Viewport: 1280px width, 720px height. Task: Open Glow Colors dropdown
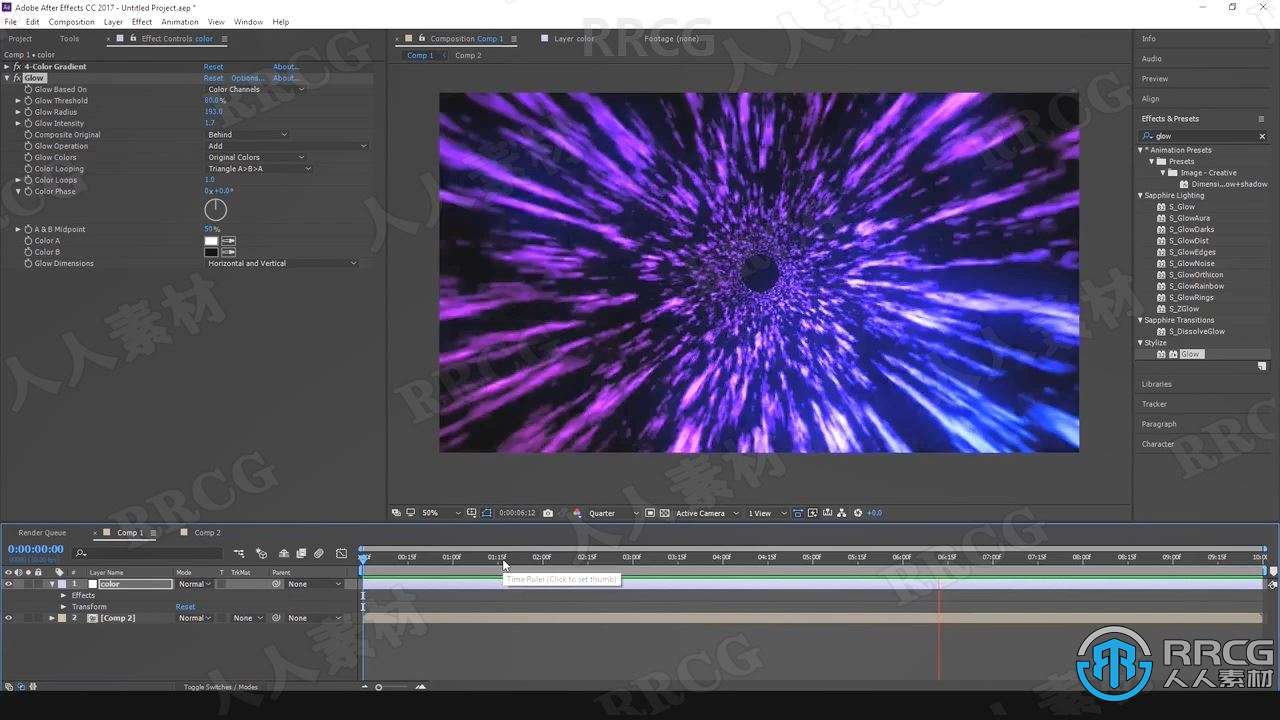pos(255,157)
